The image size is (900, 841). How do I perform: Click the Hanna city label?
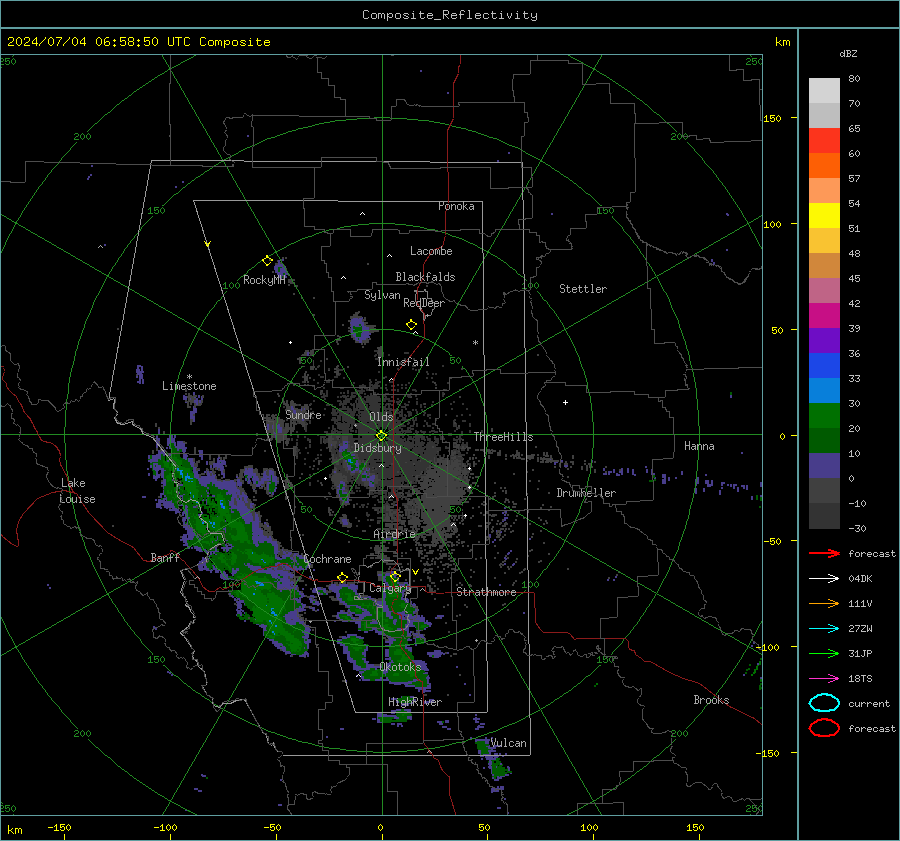tap(699, 446)
